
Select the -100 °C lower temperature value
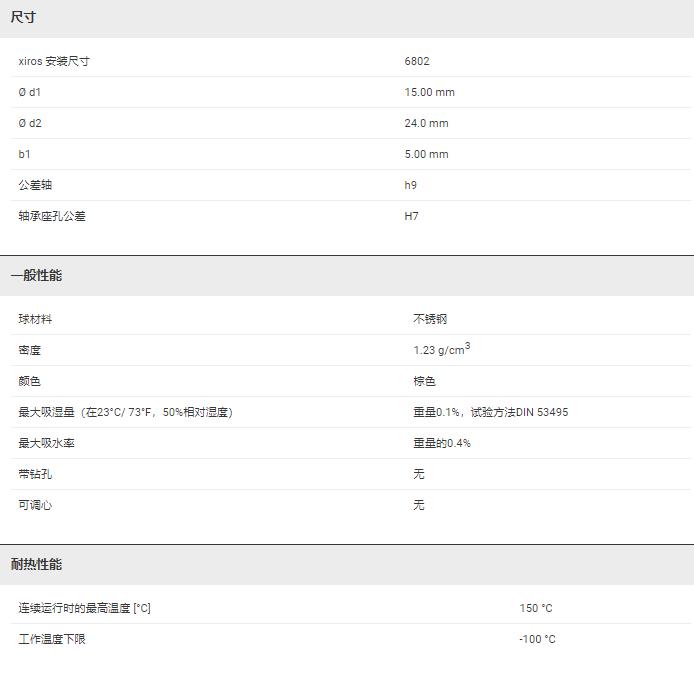(537, 639)
